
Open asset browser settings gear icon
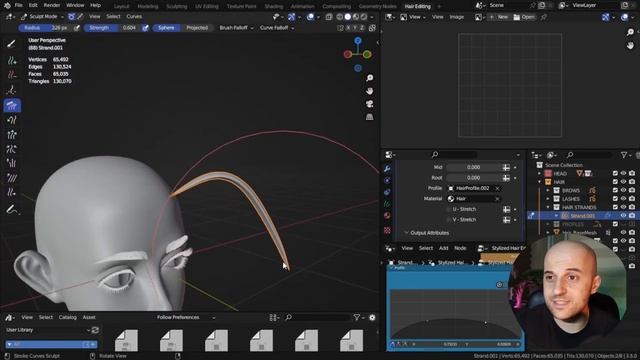tap(372, 317)
